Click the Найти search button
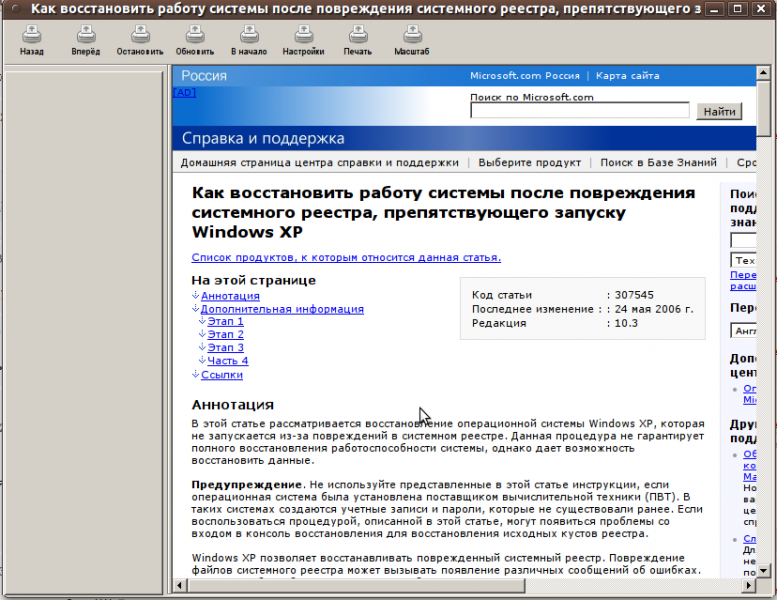Image resolution: width=777 pixels, height=600 pixels. tap(719, 112)
